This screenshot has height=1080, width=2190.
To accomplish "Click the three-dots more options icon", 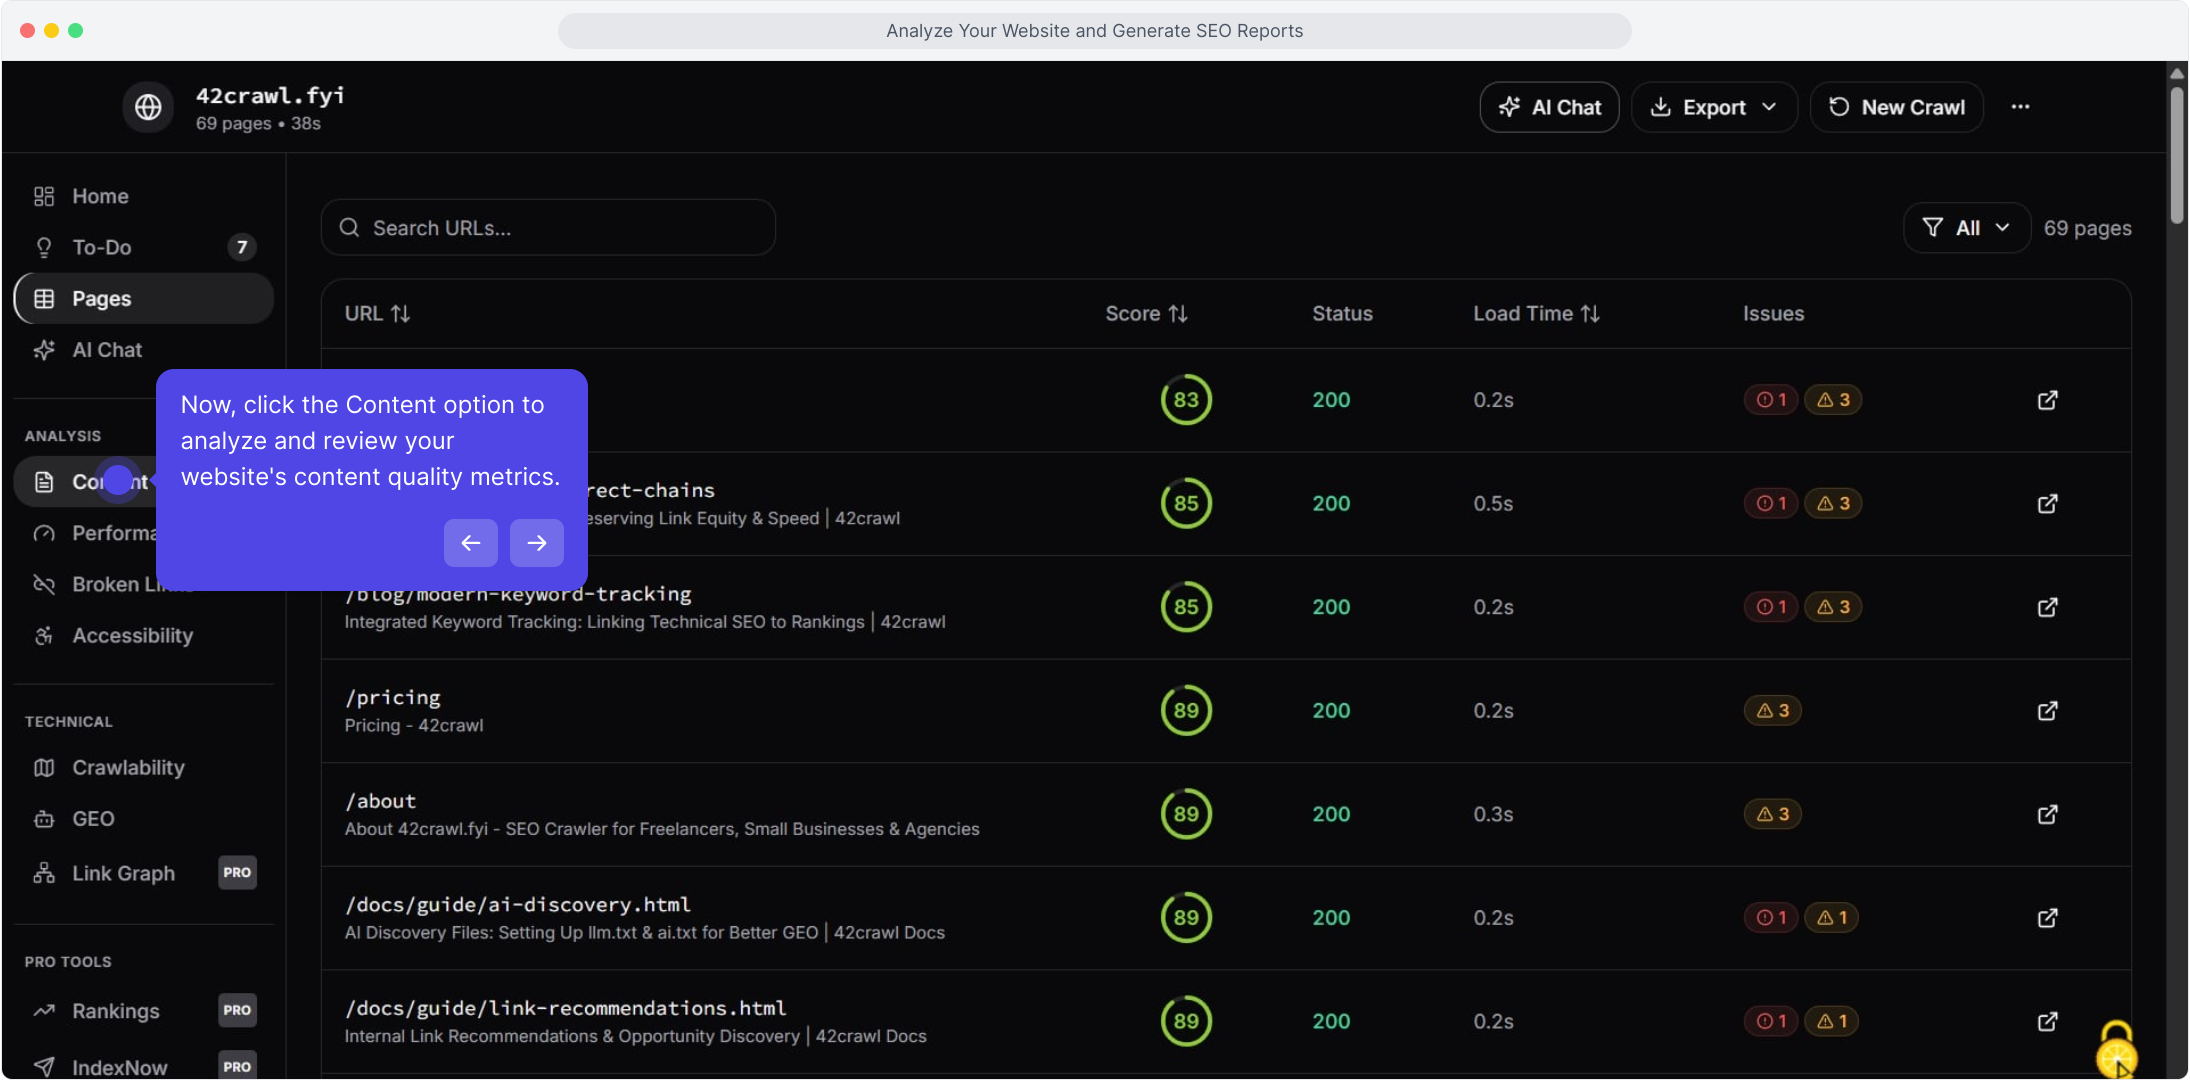I will click(2020, 107).
